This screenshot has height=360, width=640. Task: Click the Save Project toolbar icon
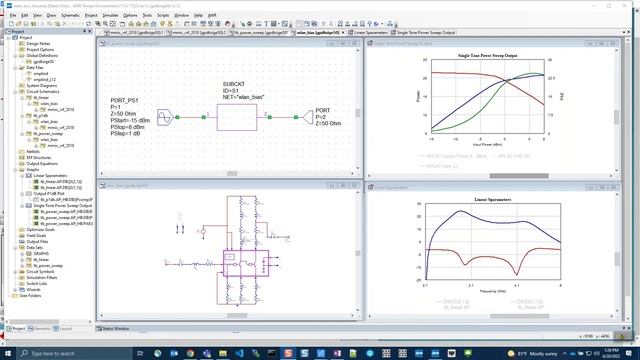pos(26,24)
